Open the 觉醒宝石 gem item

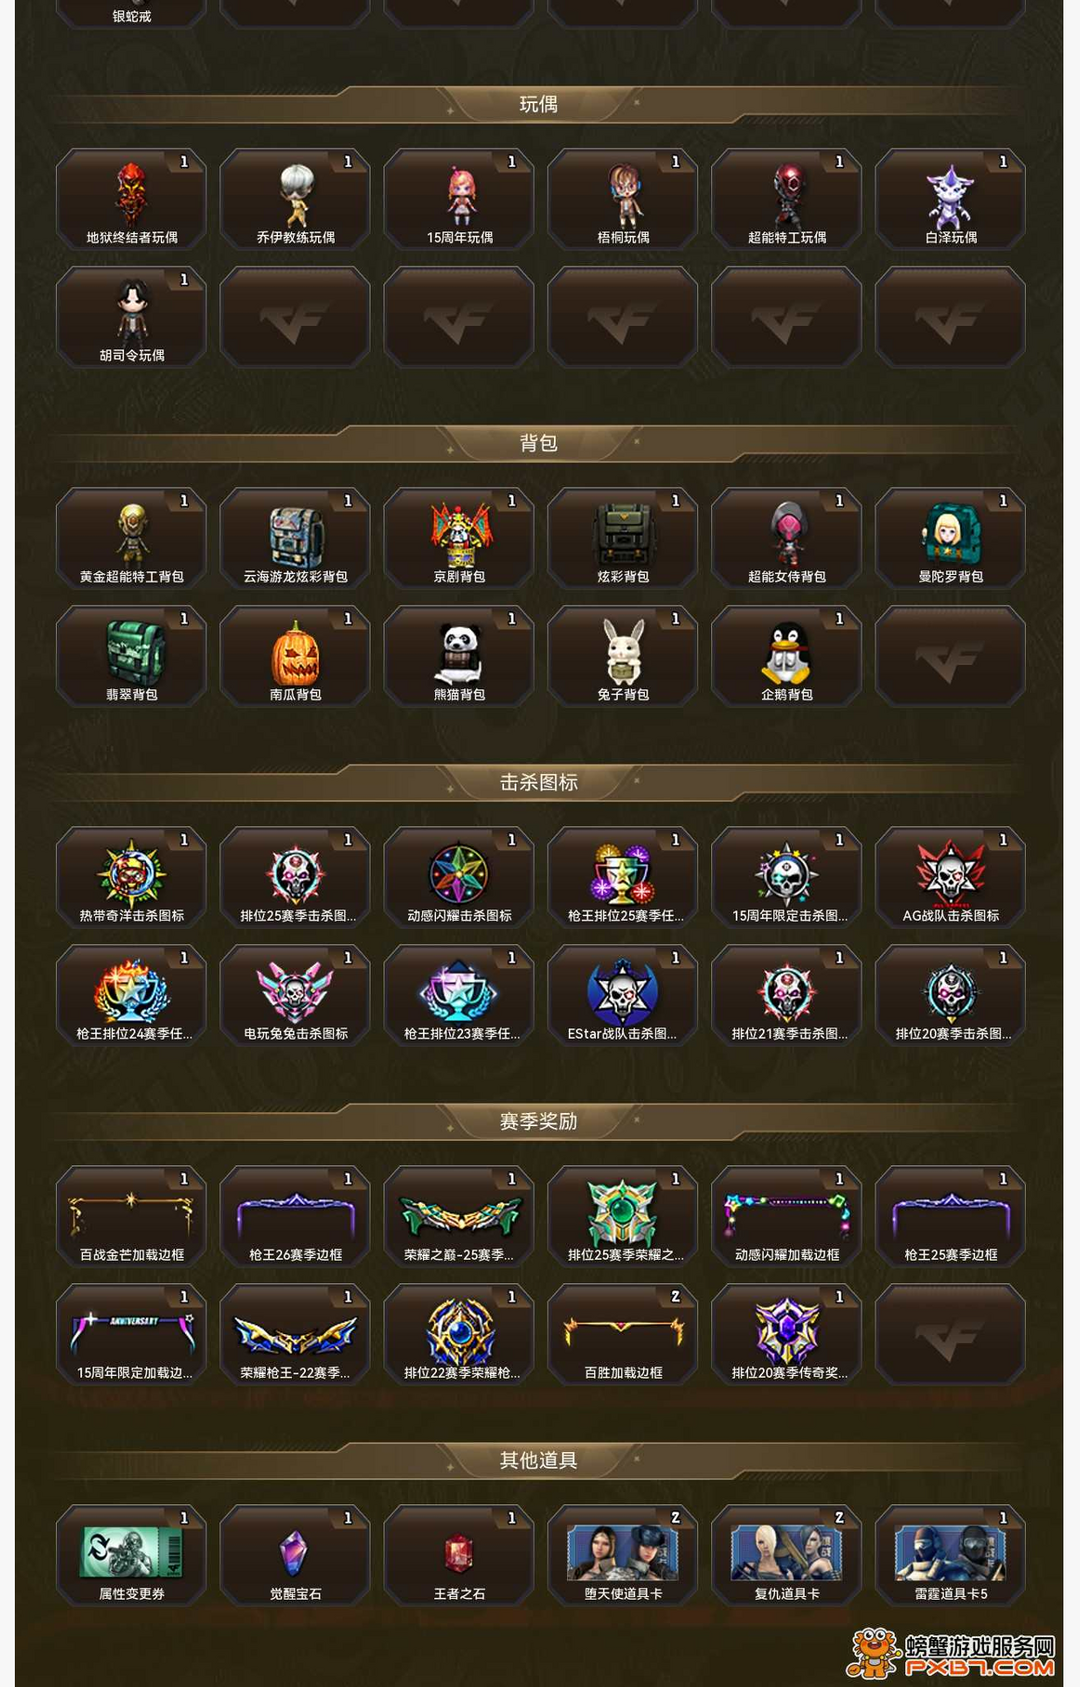click(295, 1555)
